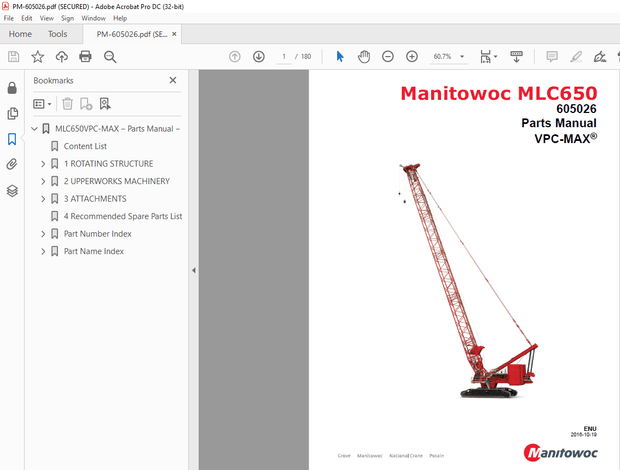Expand the Part Name Index bookmark

point(43,251)
